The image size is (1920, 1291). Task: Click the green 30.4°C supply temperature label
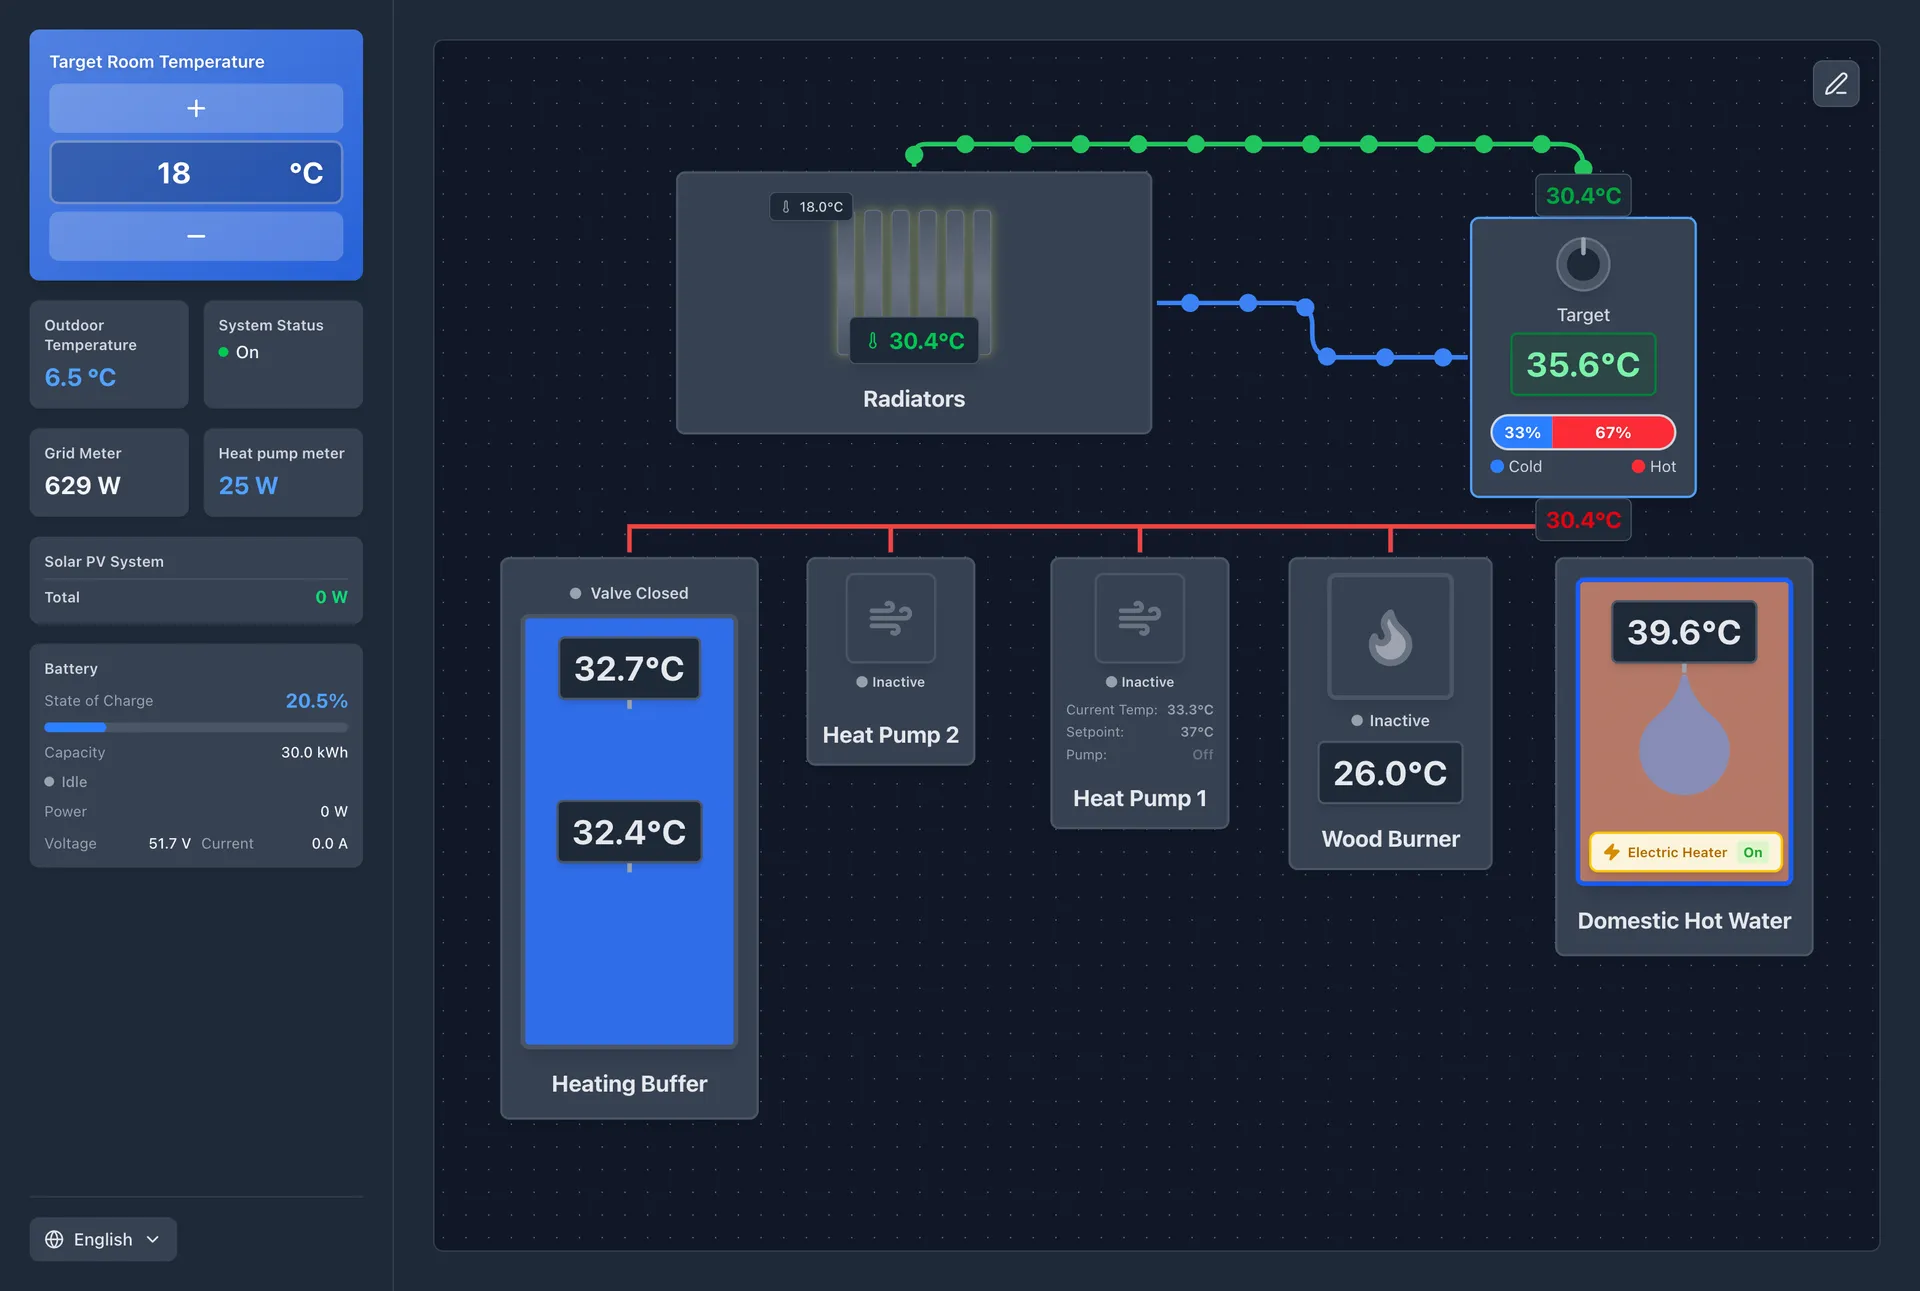[x=1583, y=196]
